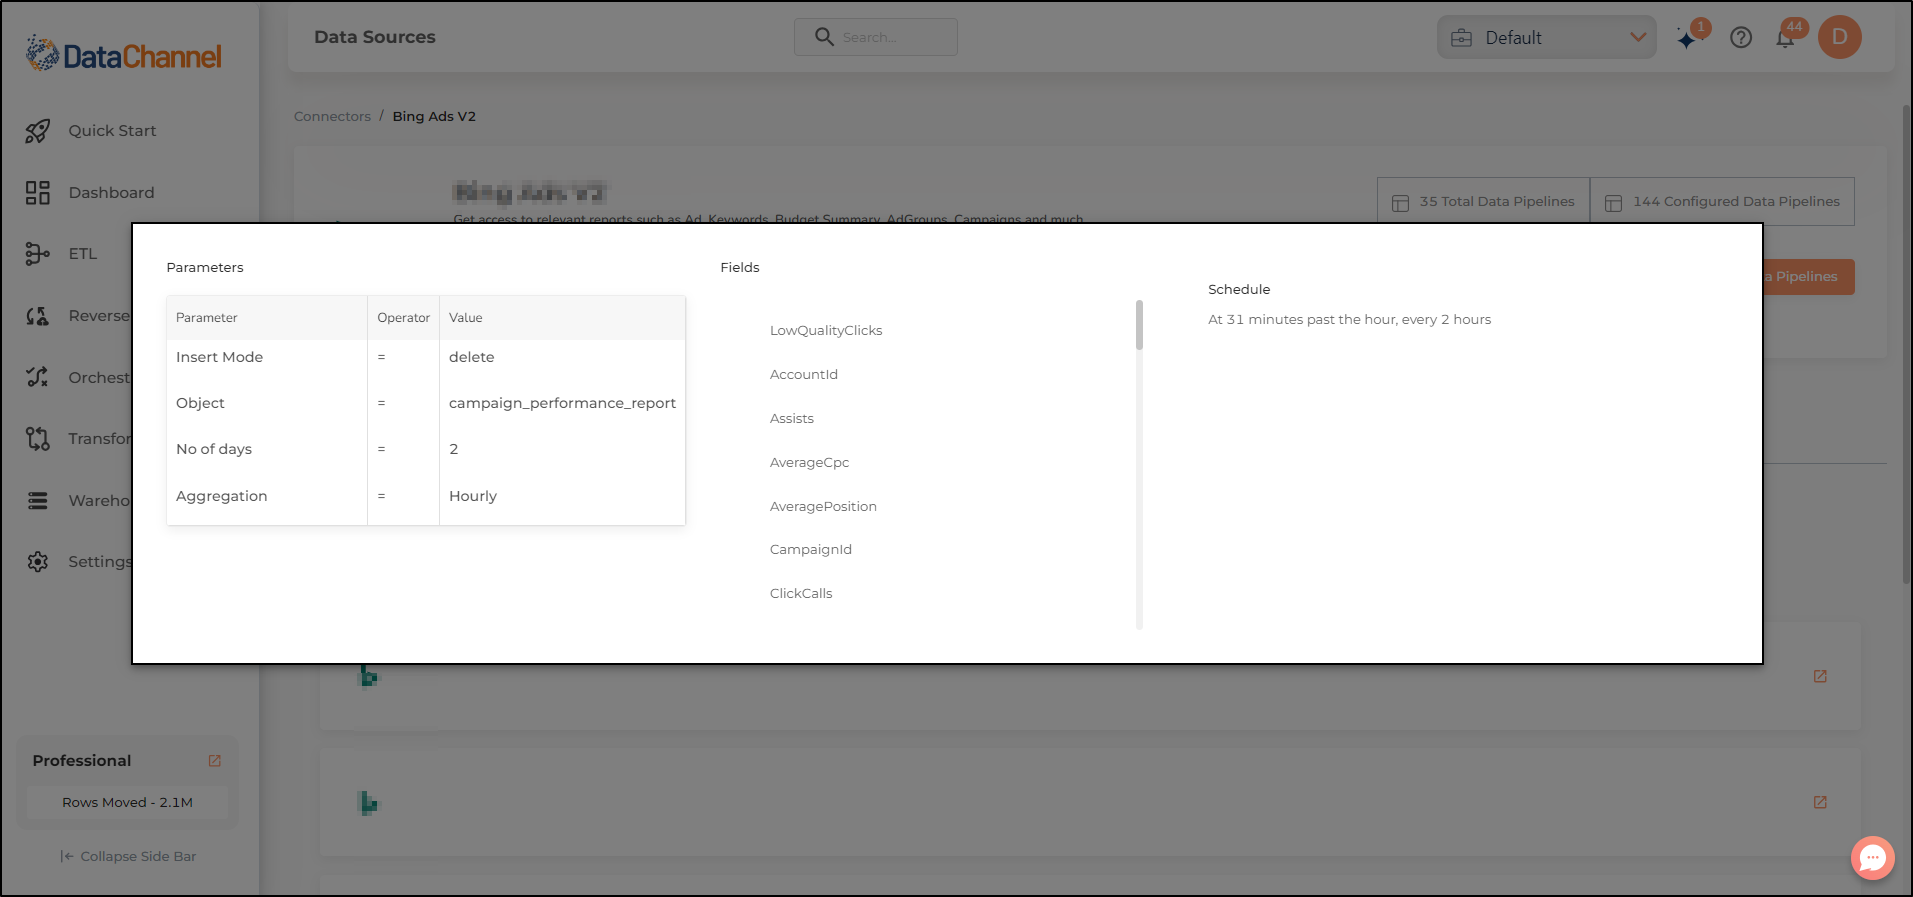Open the DataChannel logo home link
Screen dimensions: 1913x897
click(x=124, y=55)
